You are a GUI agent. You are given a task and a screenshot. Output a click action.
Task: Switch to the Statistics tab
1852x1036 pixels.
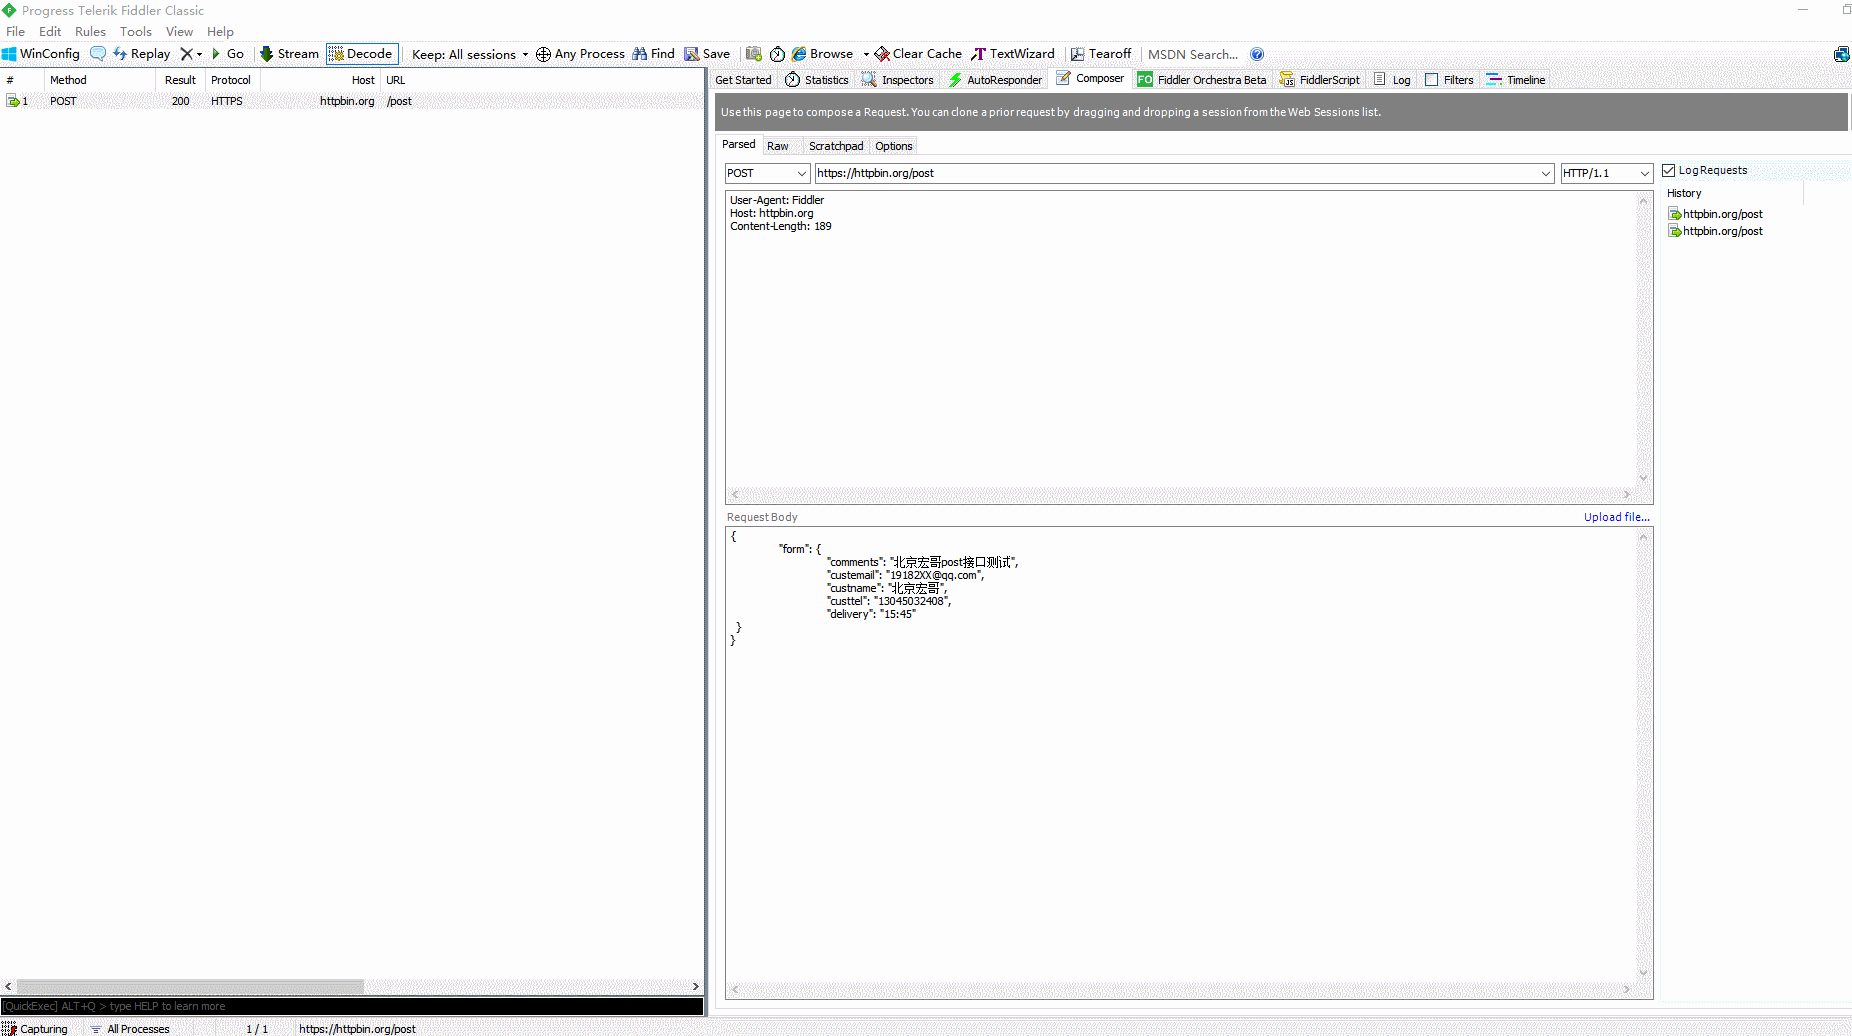coord(817,80)
